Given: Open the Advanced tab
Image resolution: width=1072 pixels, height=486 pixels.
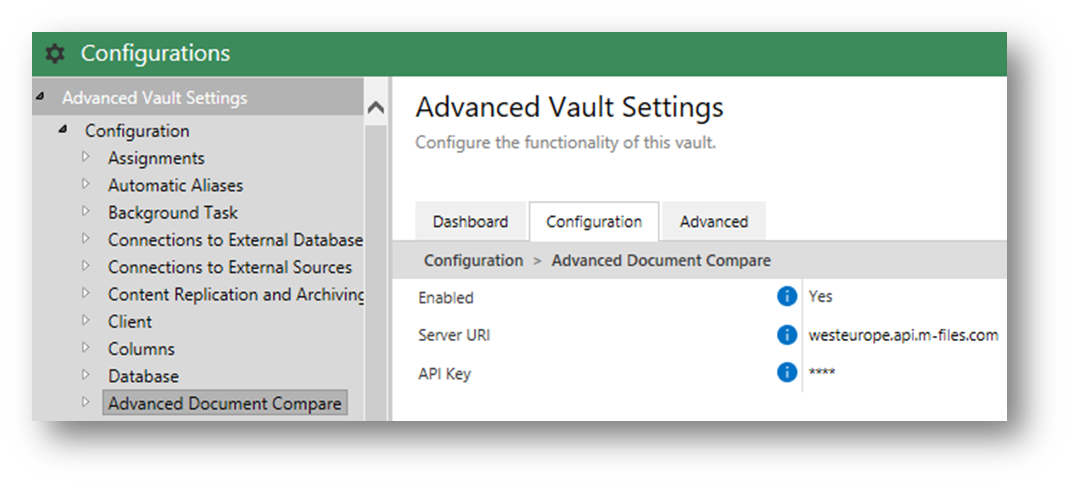Looking at the screenshot, I should pyautogui.click(x=714, y=221).
